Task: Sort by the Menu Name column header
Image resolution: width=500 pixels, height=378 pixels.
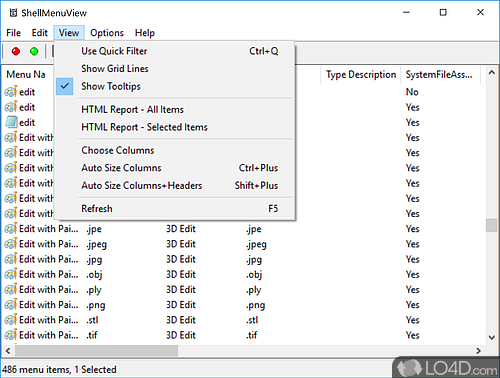Action: pos(28,74)
